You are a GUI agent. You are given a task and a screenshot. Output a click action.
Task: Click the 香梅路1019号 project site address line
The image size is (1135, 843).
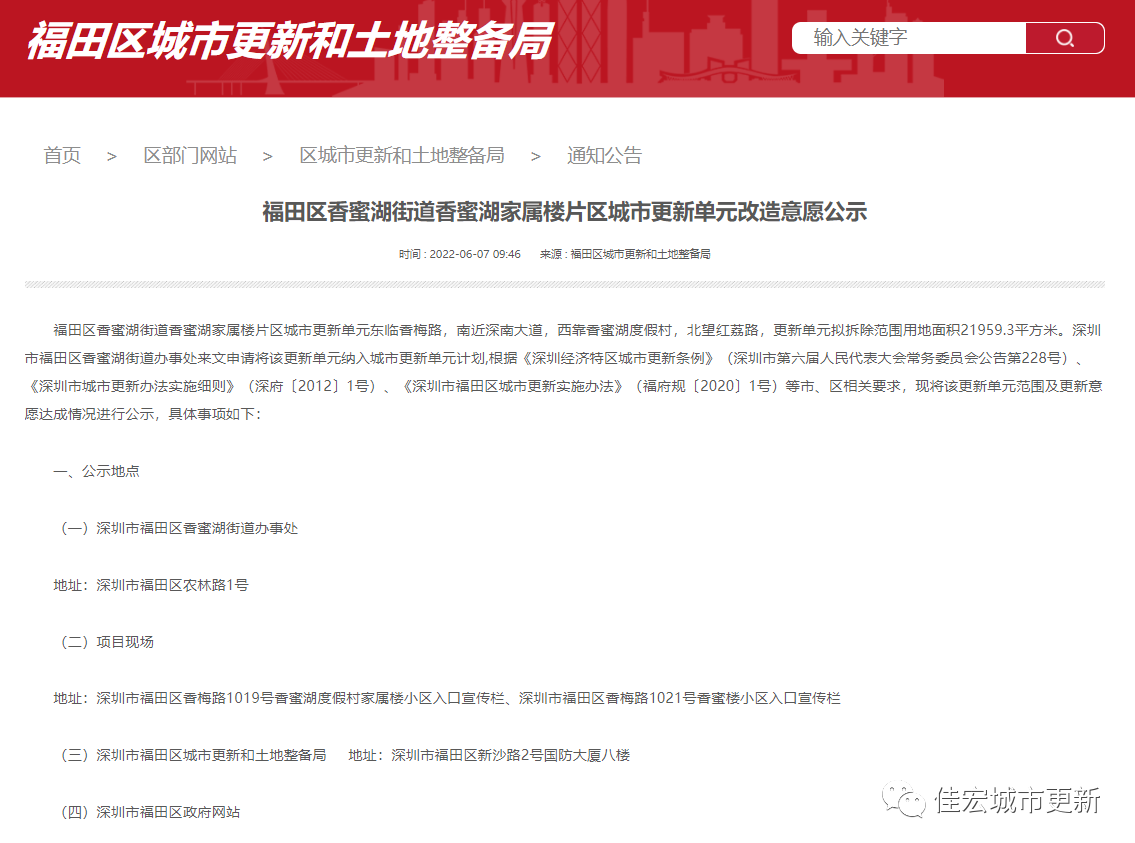tap(447, 698)
